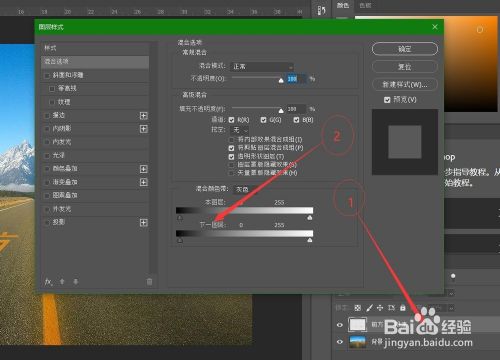Open 混合颜色带 dropdown showing 灰色
Image resolution: width=500 pixels, height=360 pixels.
click(245, 189)
